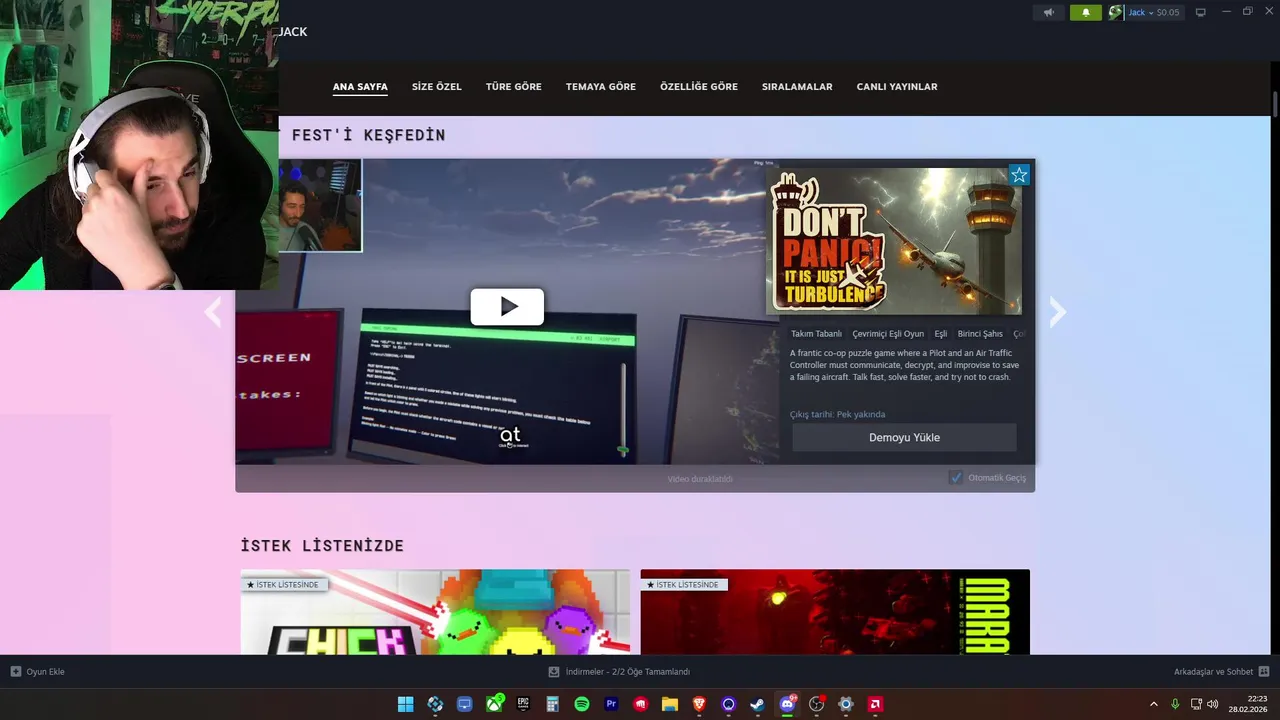Click Oyun Ekle at the bottom bar

(x=37, y=672)
